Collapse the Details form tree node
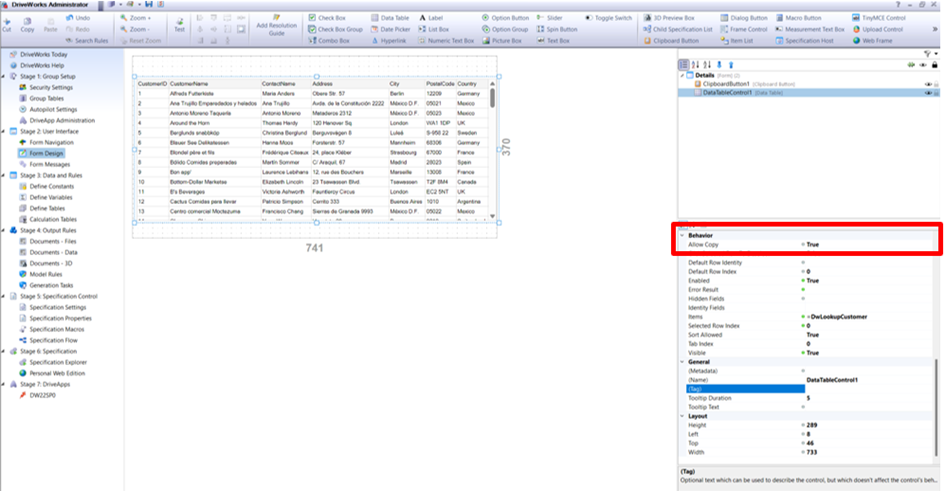 click(682, 75)
